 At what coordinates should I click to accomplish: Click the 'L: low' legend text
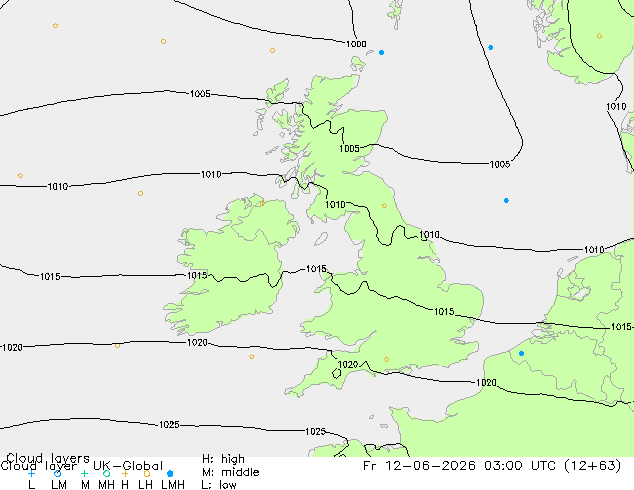[219, 485]
